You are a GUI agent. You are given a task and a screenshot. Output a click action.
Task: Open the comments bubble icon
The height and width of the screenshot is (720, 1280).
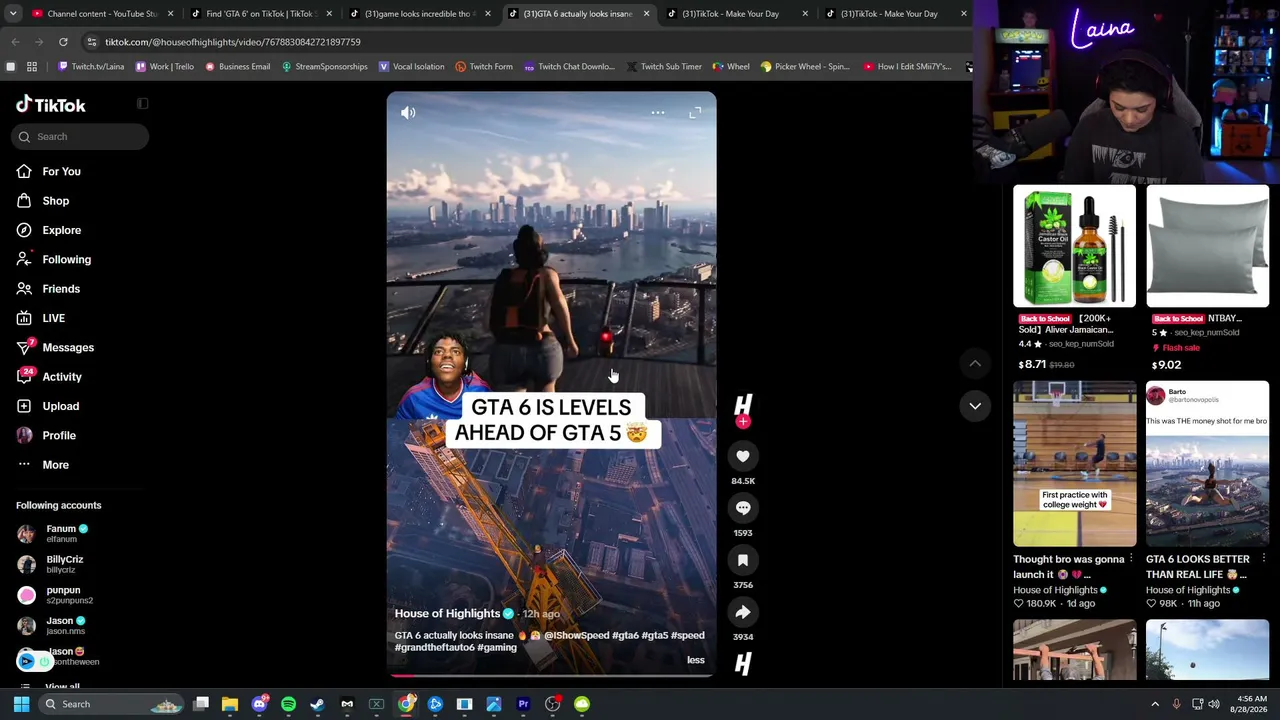coord(743,508)
